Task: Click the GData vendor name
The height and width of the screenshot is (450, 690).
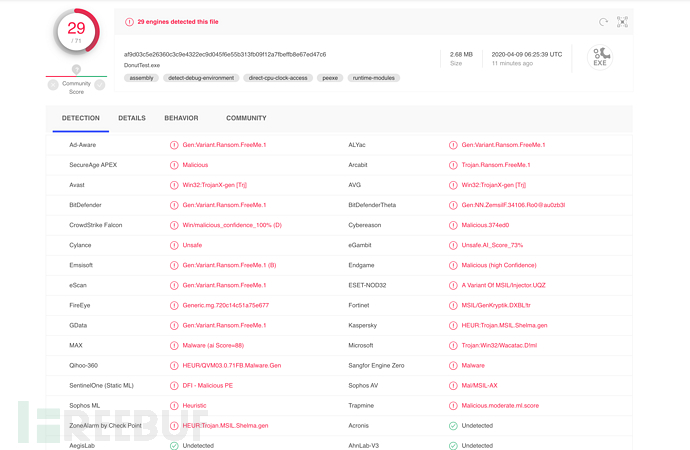Action: 78,326
